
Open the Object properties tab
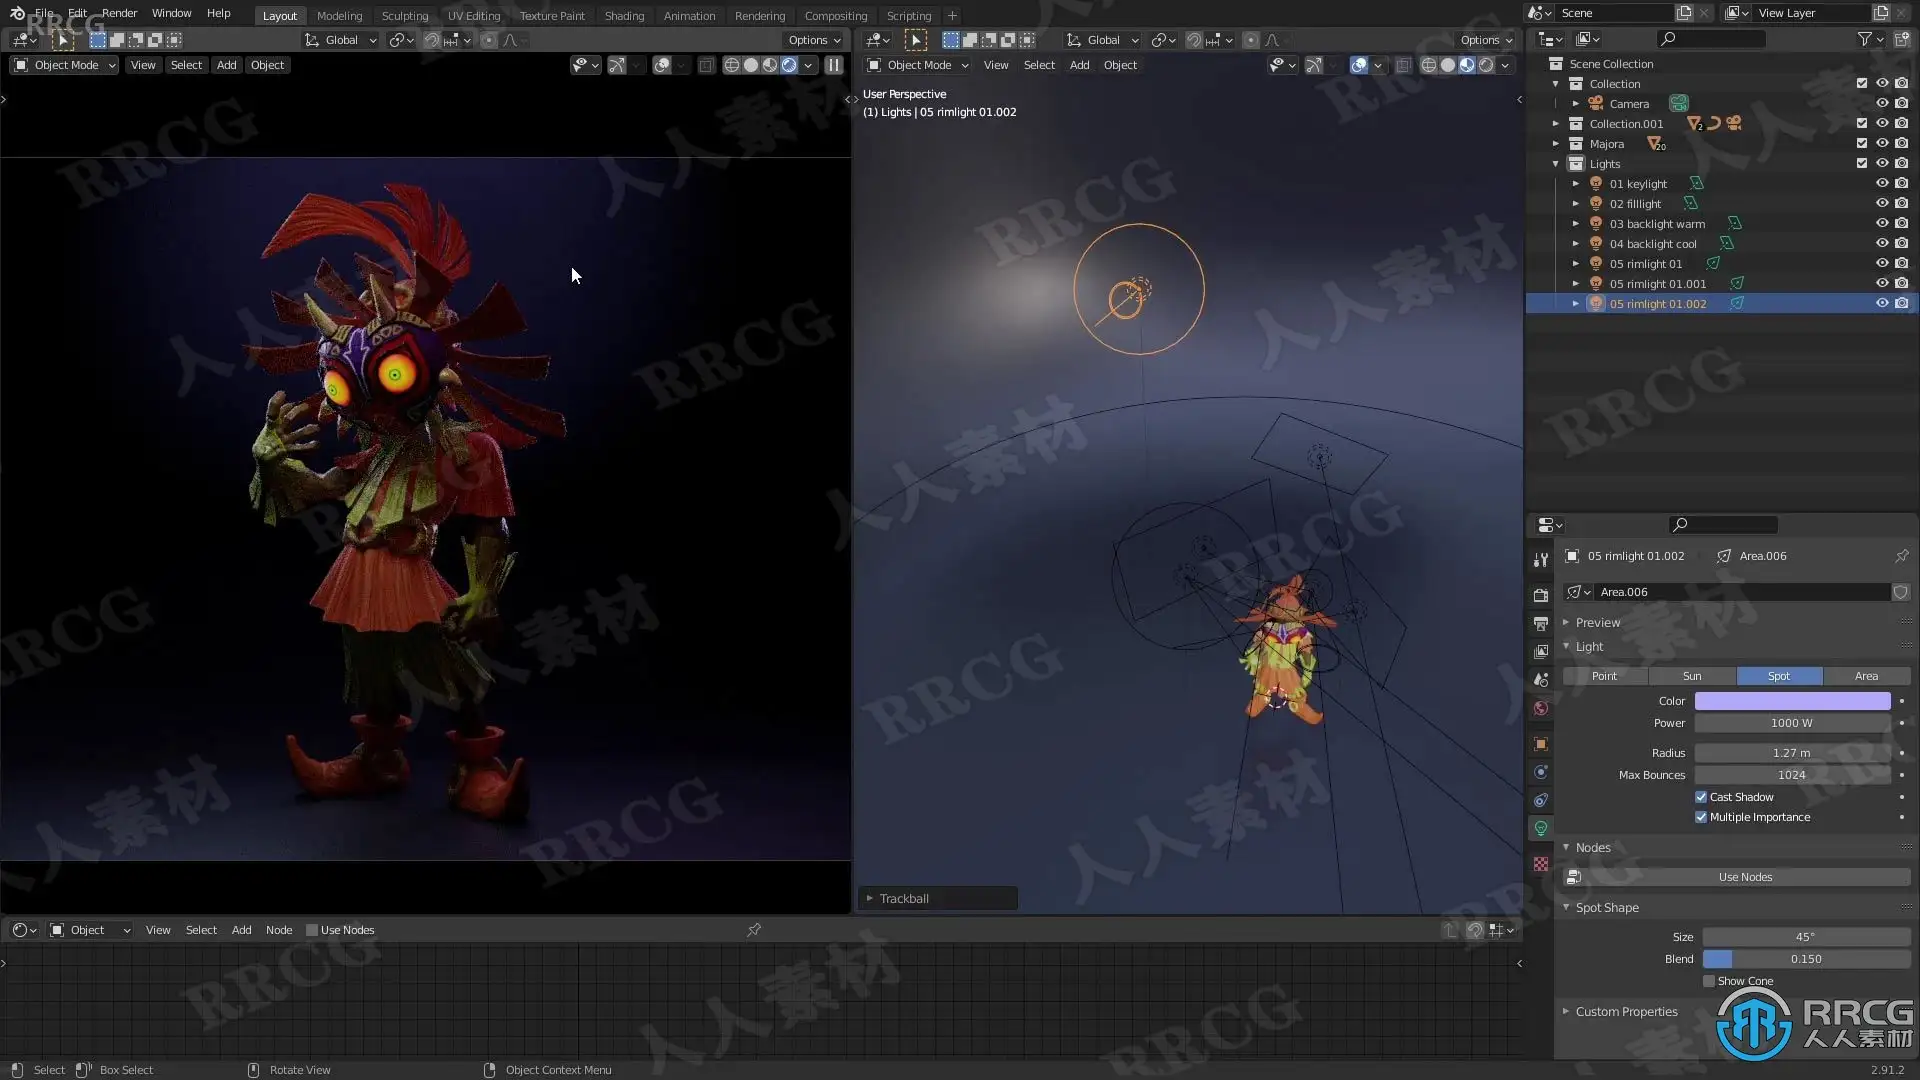(1541, 744)
